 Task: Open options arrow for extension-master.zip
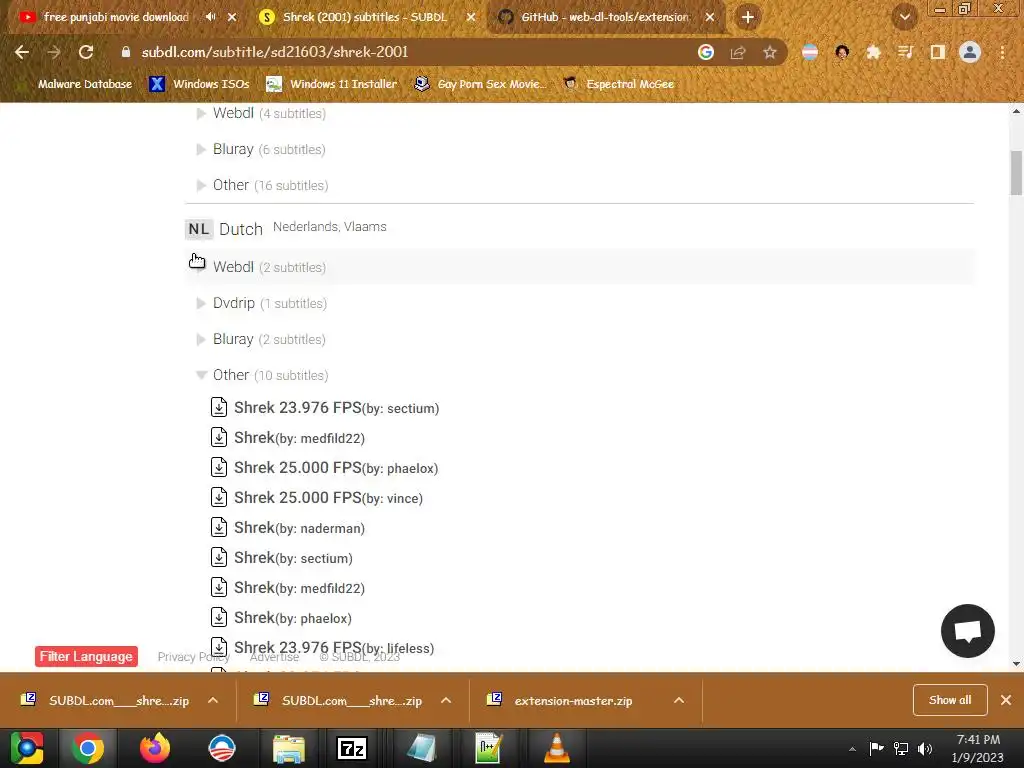[x=679, y=700]
